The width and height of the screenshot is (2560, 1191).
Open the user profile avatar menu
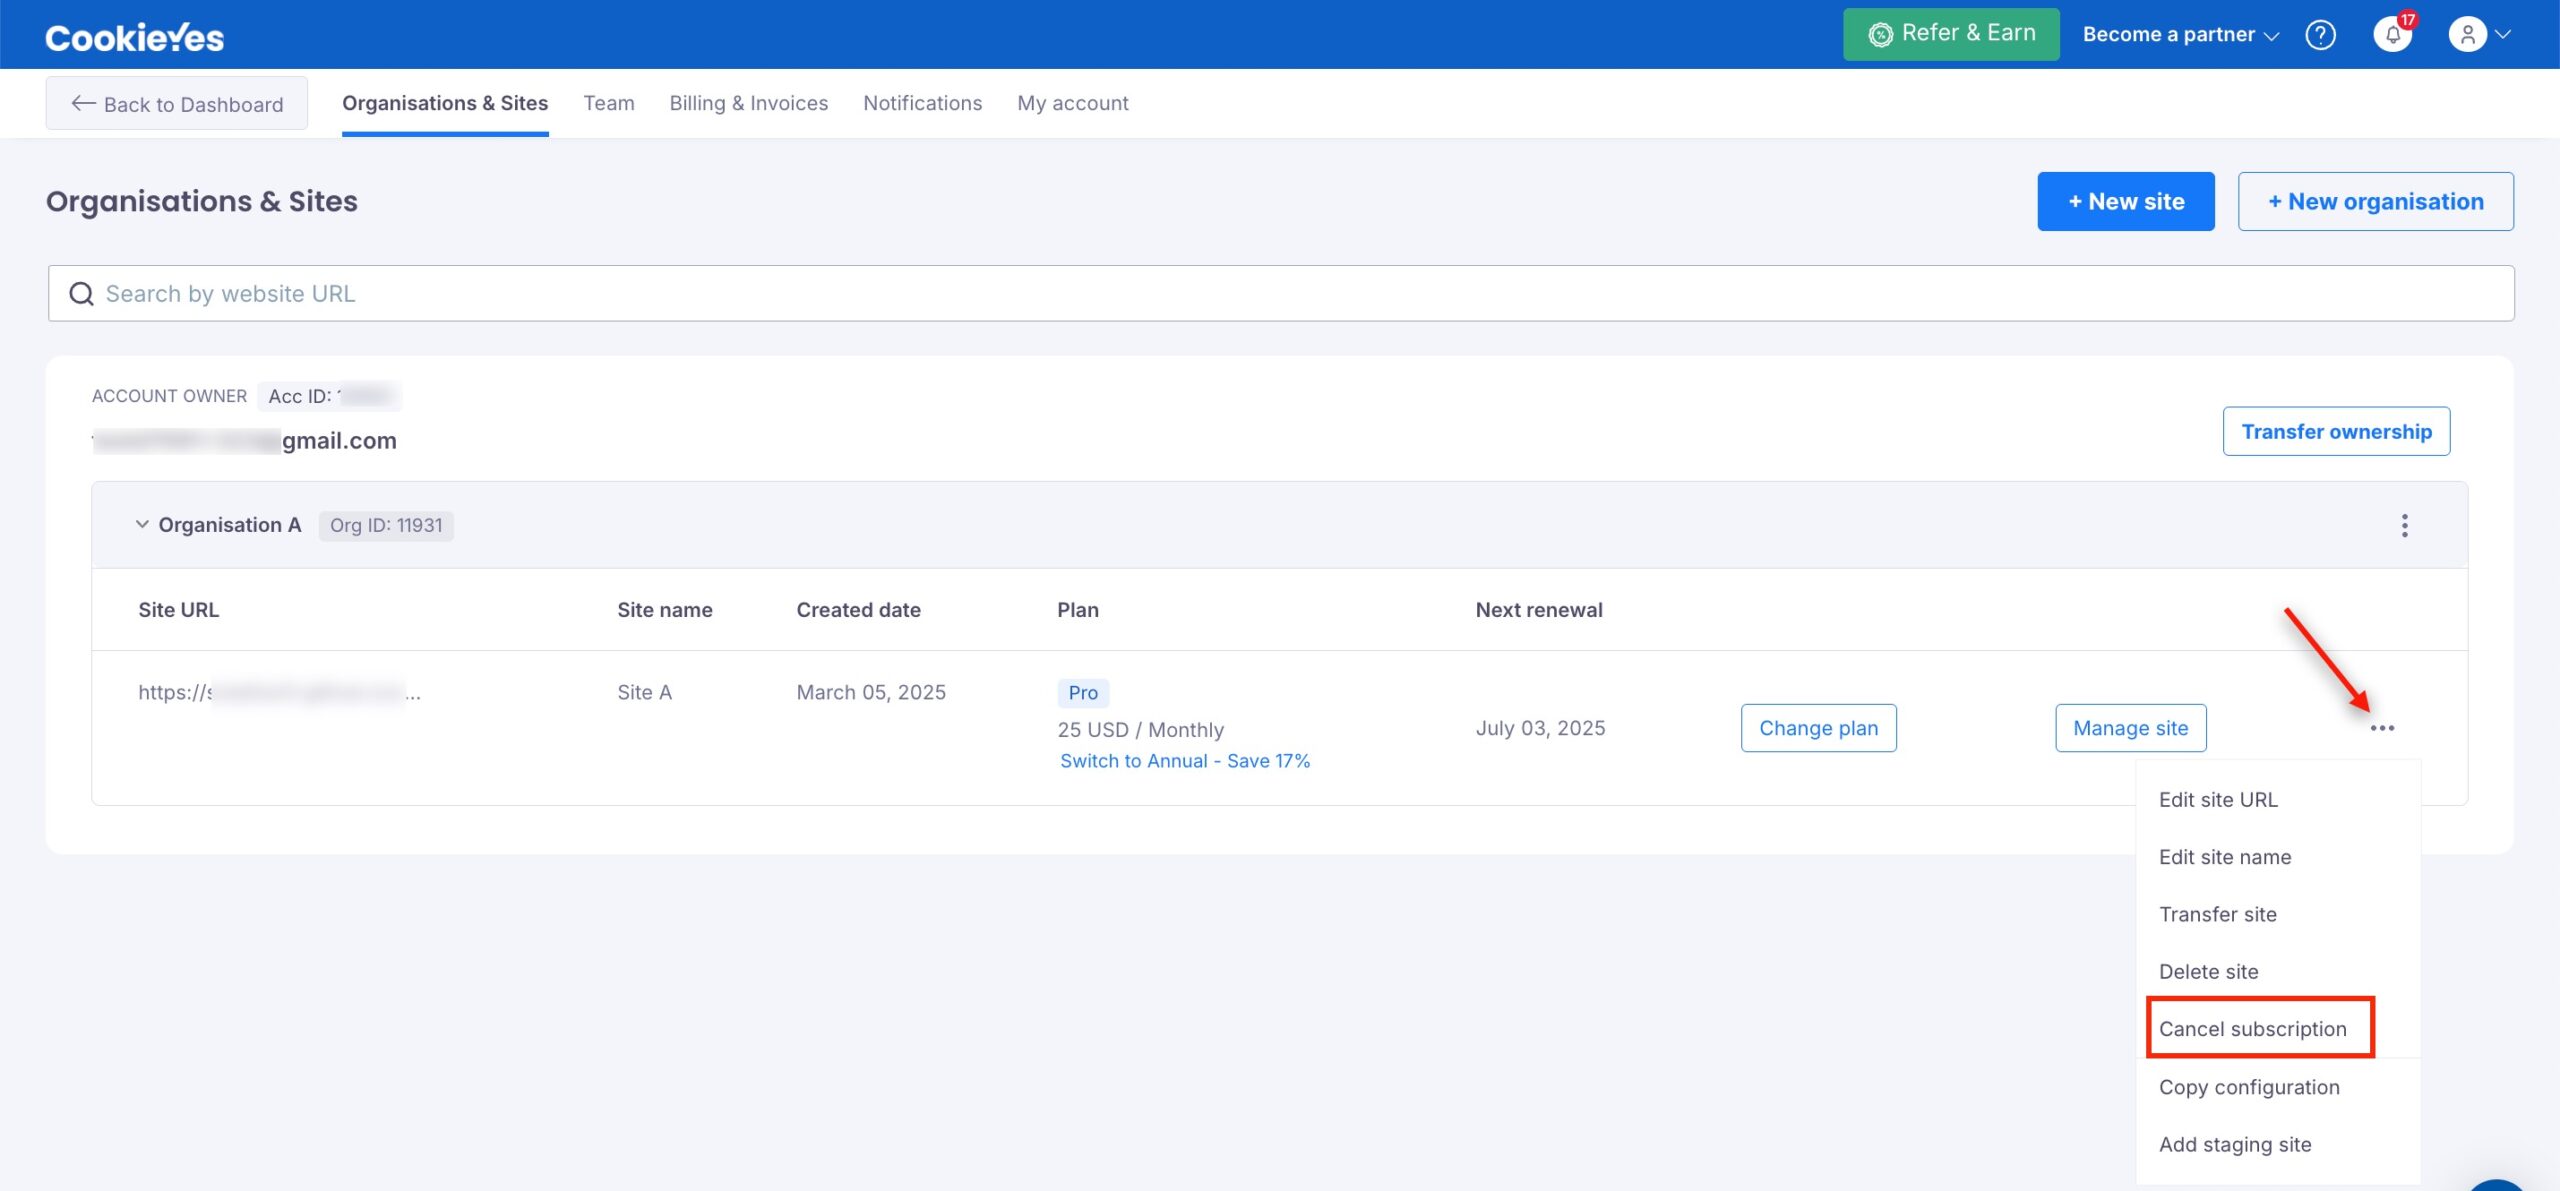[x=2478, y=35]
